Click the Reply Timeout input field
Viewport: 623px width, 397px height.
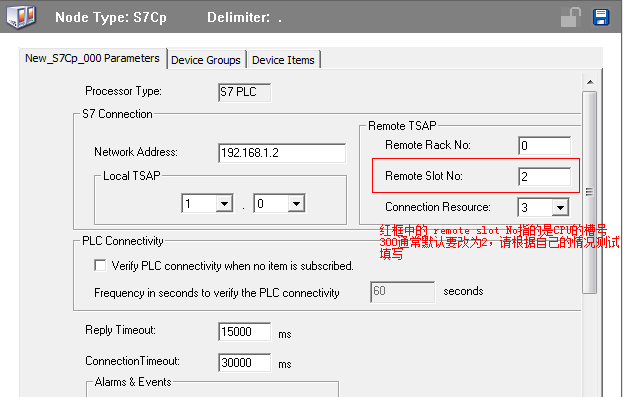click(x=244, y=331)
